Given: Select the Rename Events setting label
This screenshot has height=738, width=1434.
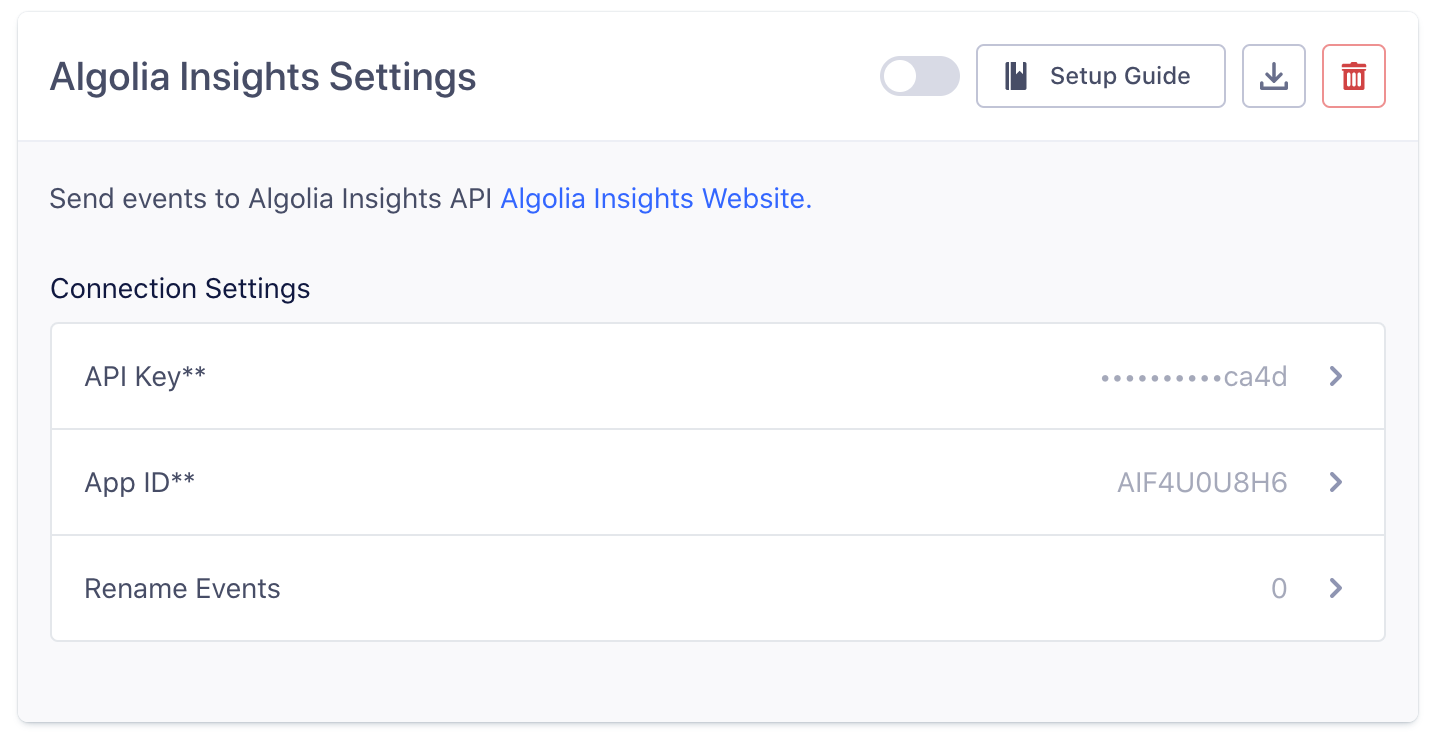Looking at the screenshot, I should point(182,589).
